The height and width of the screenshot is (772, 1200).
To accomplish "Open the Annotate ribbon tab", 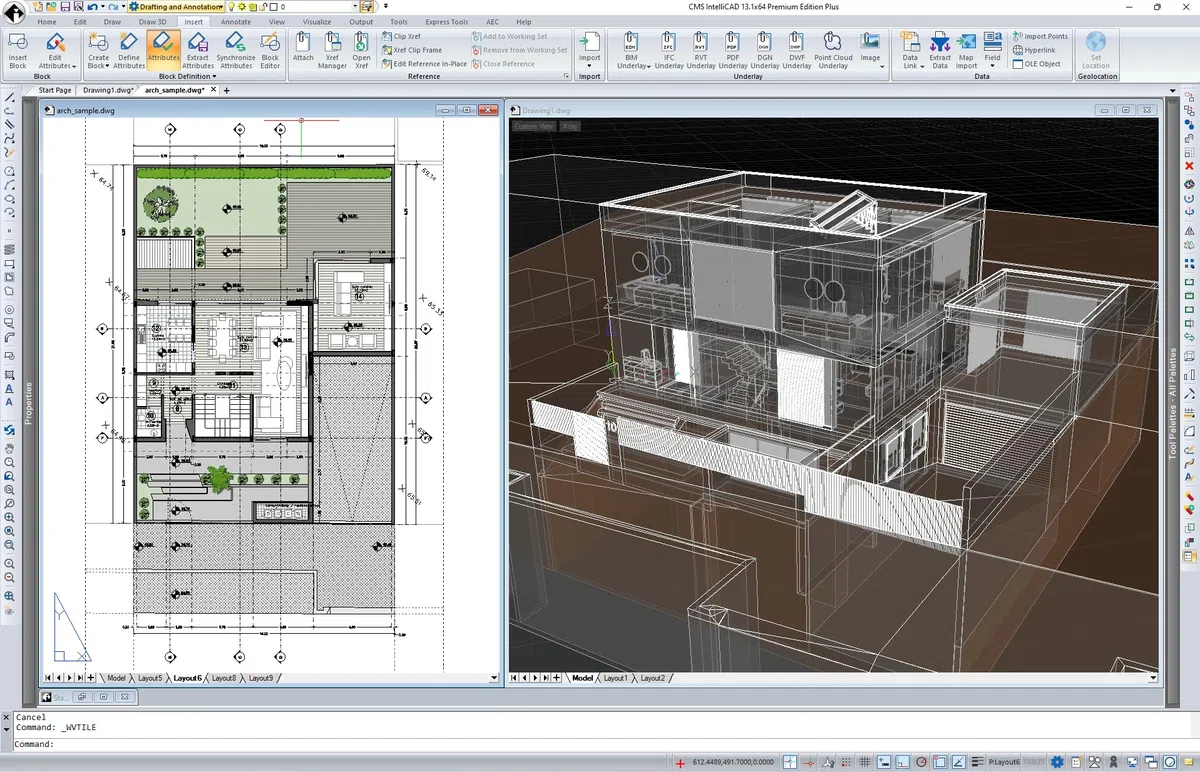I will click(x=236, y=21).
